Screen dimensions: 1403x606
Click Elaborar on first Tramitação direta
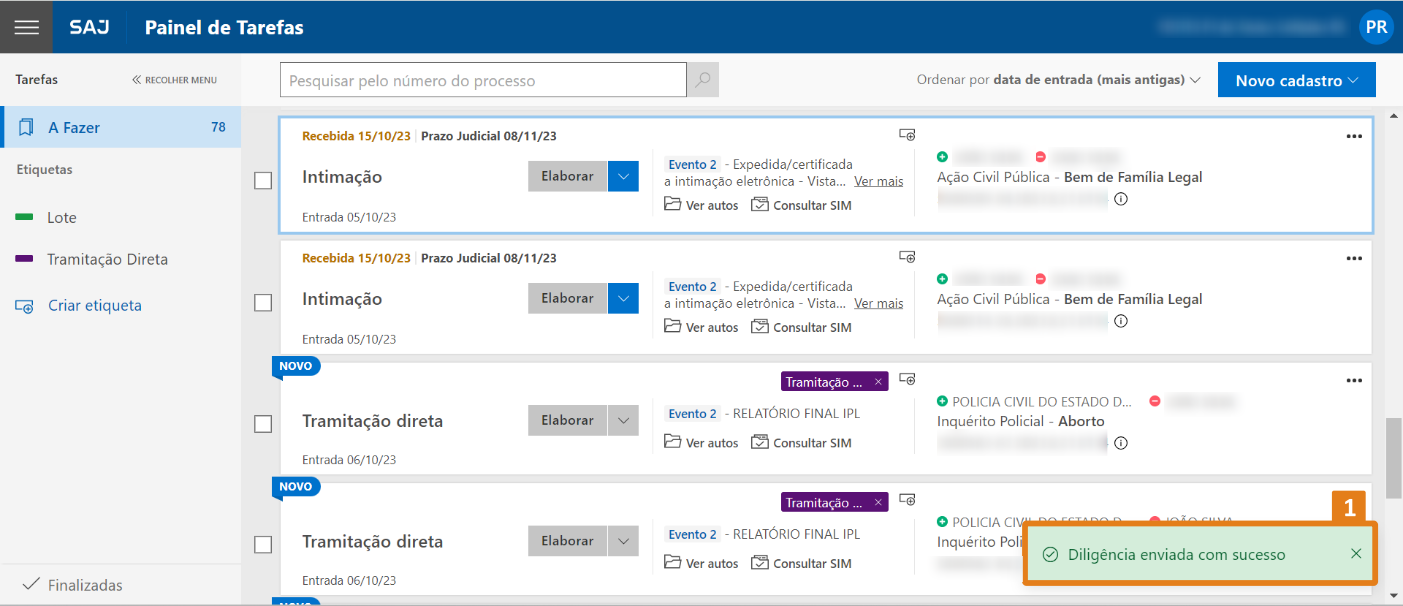[567, 420]
